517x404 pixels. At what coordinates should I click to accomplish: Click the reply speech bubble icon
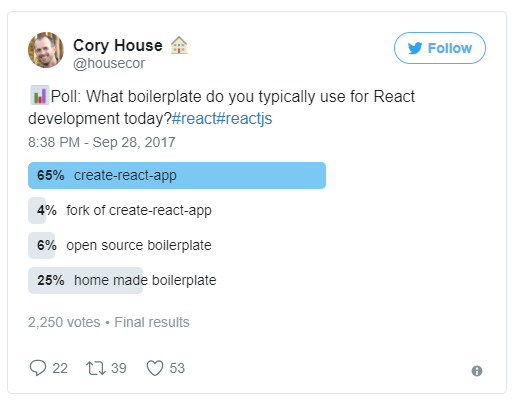click(x=38, y=368)
